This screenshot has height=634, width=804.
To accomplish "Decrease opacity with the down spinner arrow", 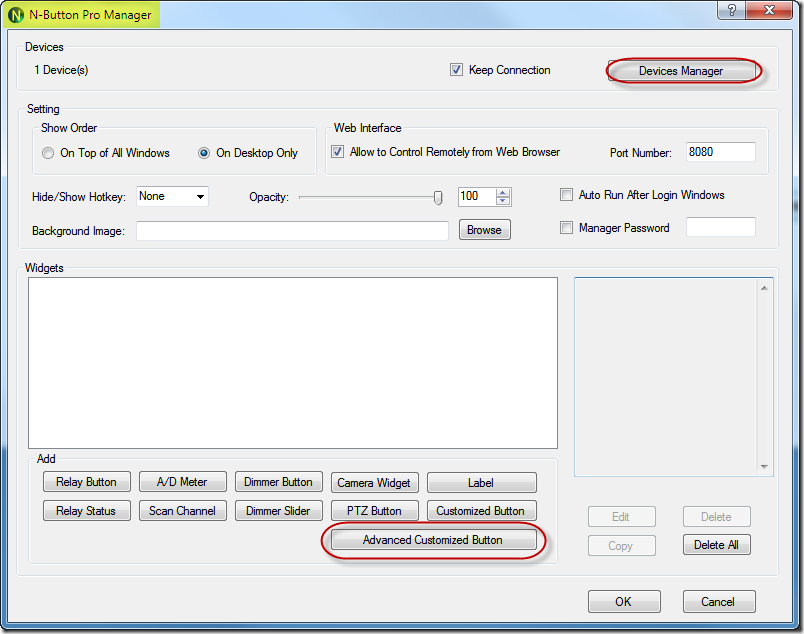I will coord(503,201).
